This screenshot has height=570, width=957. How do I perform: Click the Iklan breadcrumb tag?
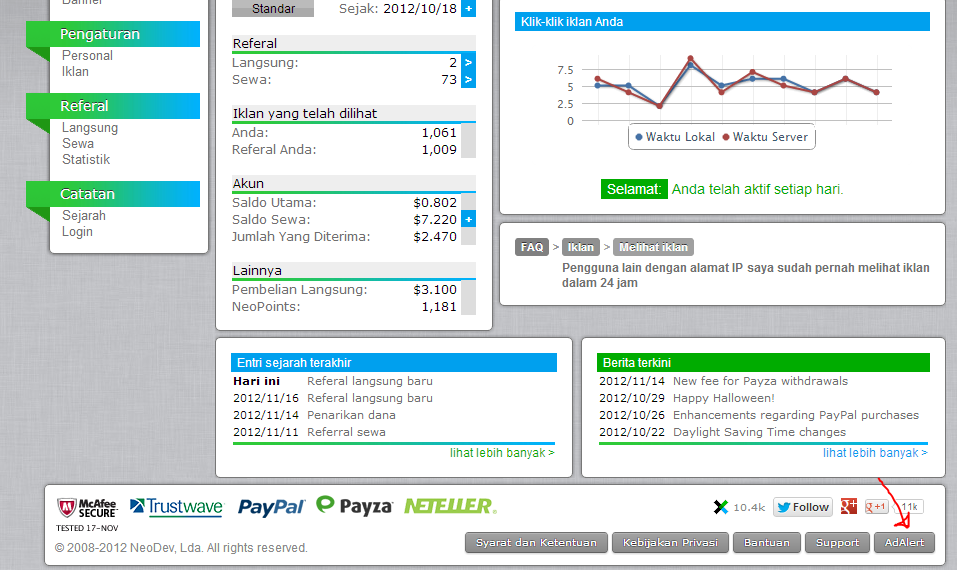point(580,247)
